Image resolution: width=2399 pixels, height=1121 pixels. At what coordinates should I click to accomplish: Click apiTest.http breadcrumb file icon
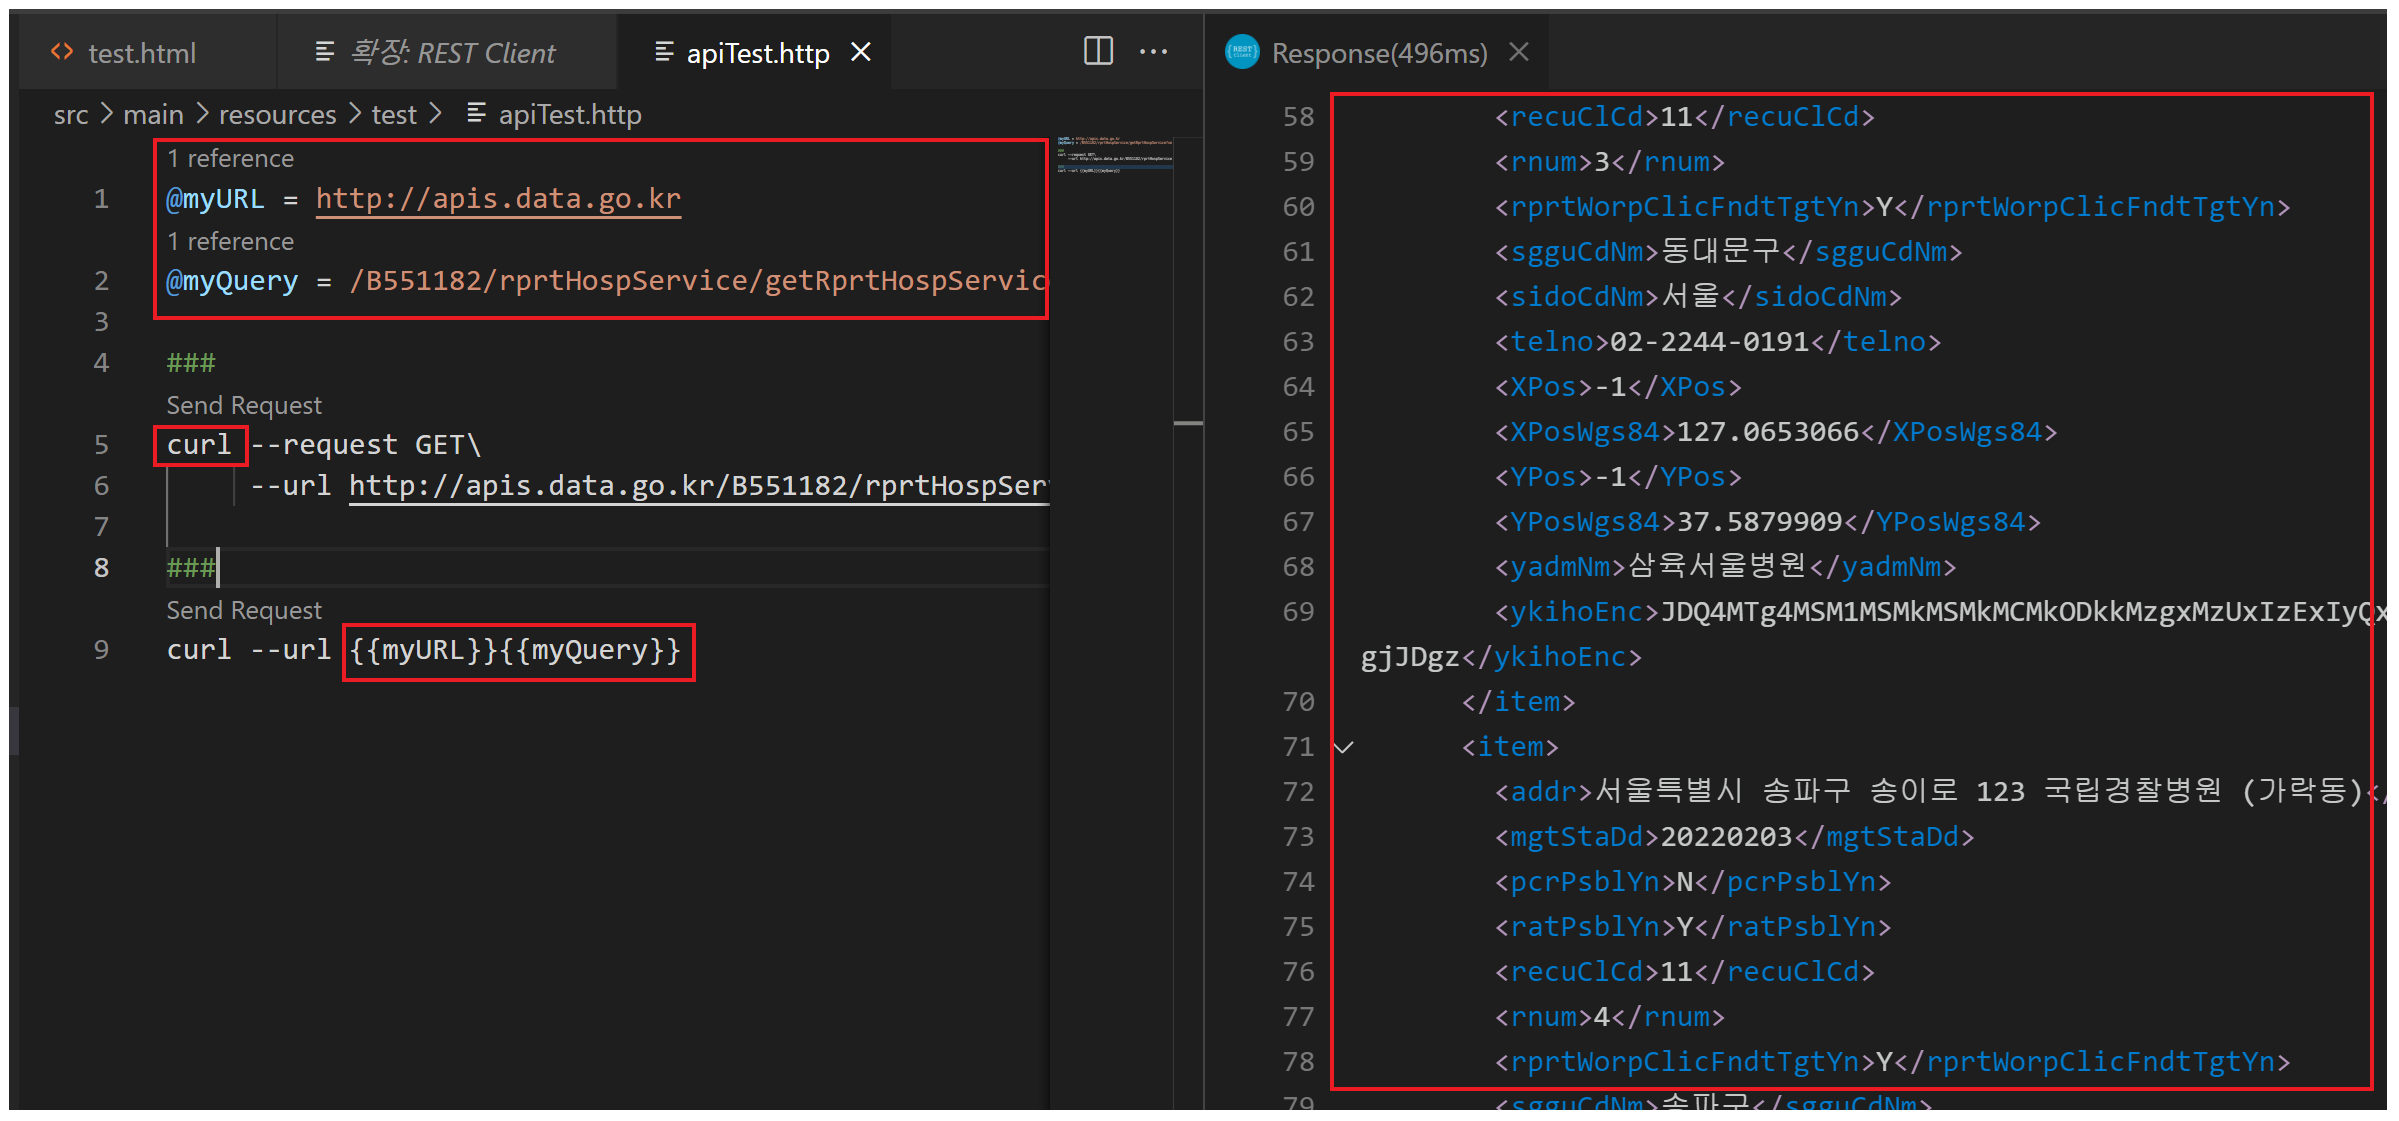477,114
